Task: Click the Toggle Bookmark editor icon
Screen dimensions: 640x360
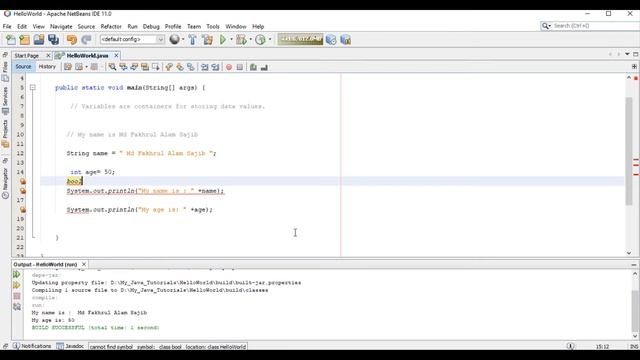Action: tap(191, 67)
